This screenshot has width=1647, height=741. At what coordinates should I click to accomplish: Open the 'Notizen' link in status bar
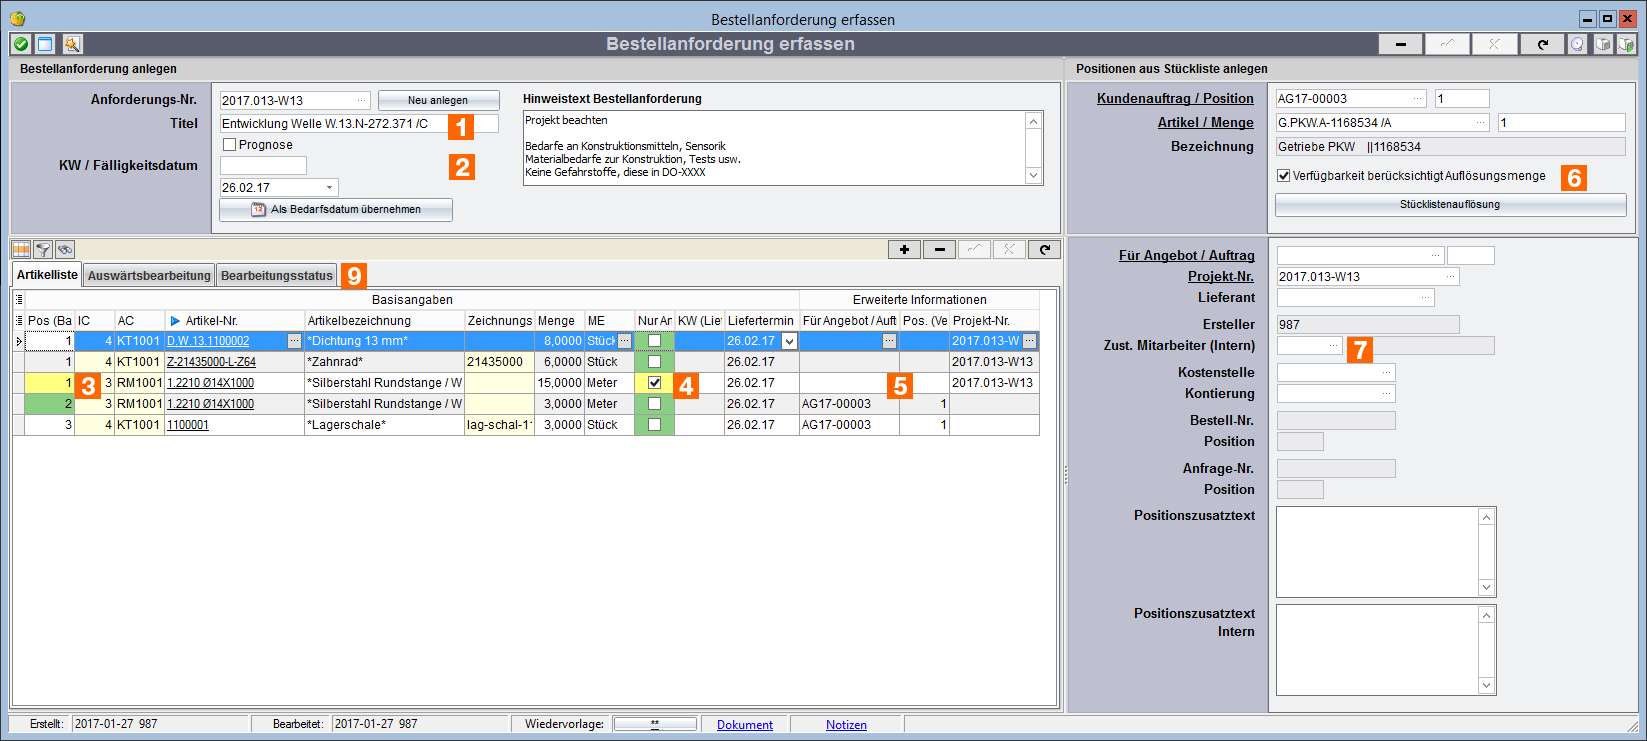pos(846,725)
